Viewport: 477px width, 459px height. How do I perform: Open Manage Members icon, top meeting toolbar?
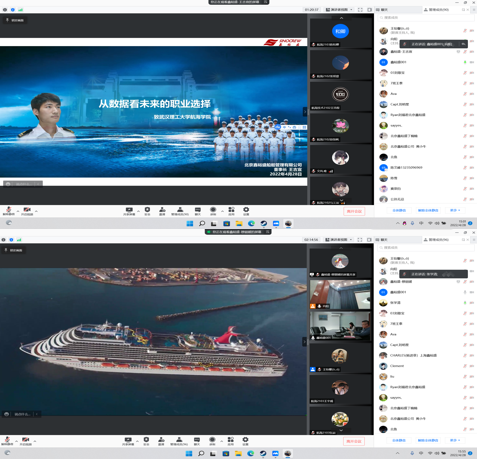[180, 211]
